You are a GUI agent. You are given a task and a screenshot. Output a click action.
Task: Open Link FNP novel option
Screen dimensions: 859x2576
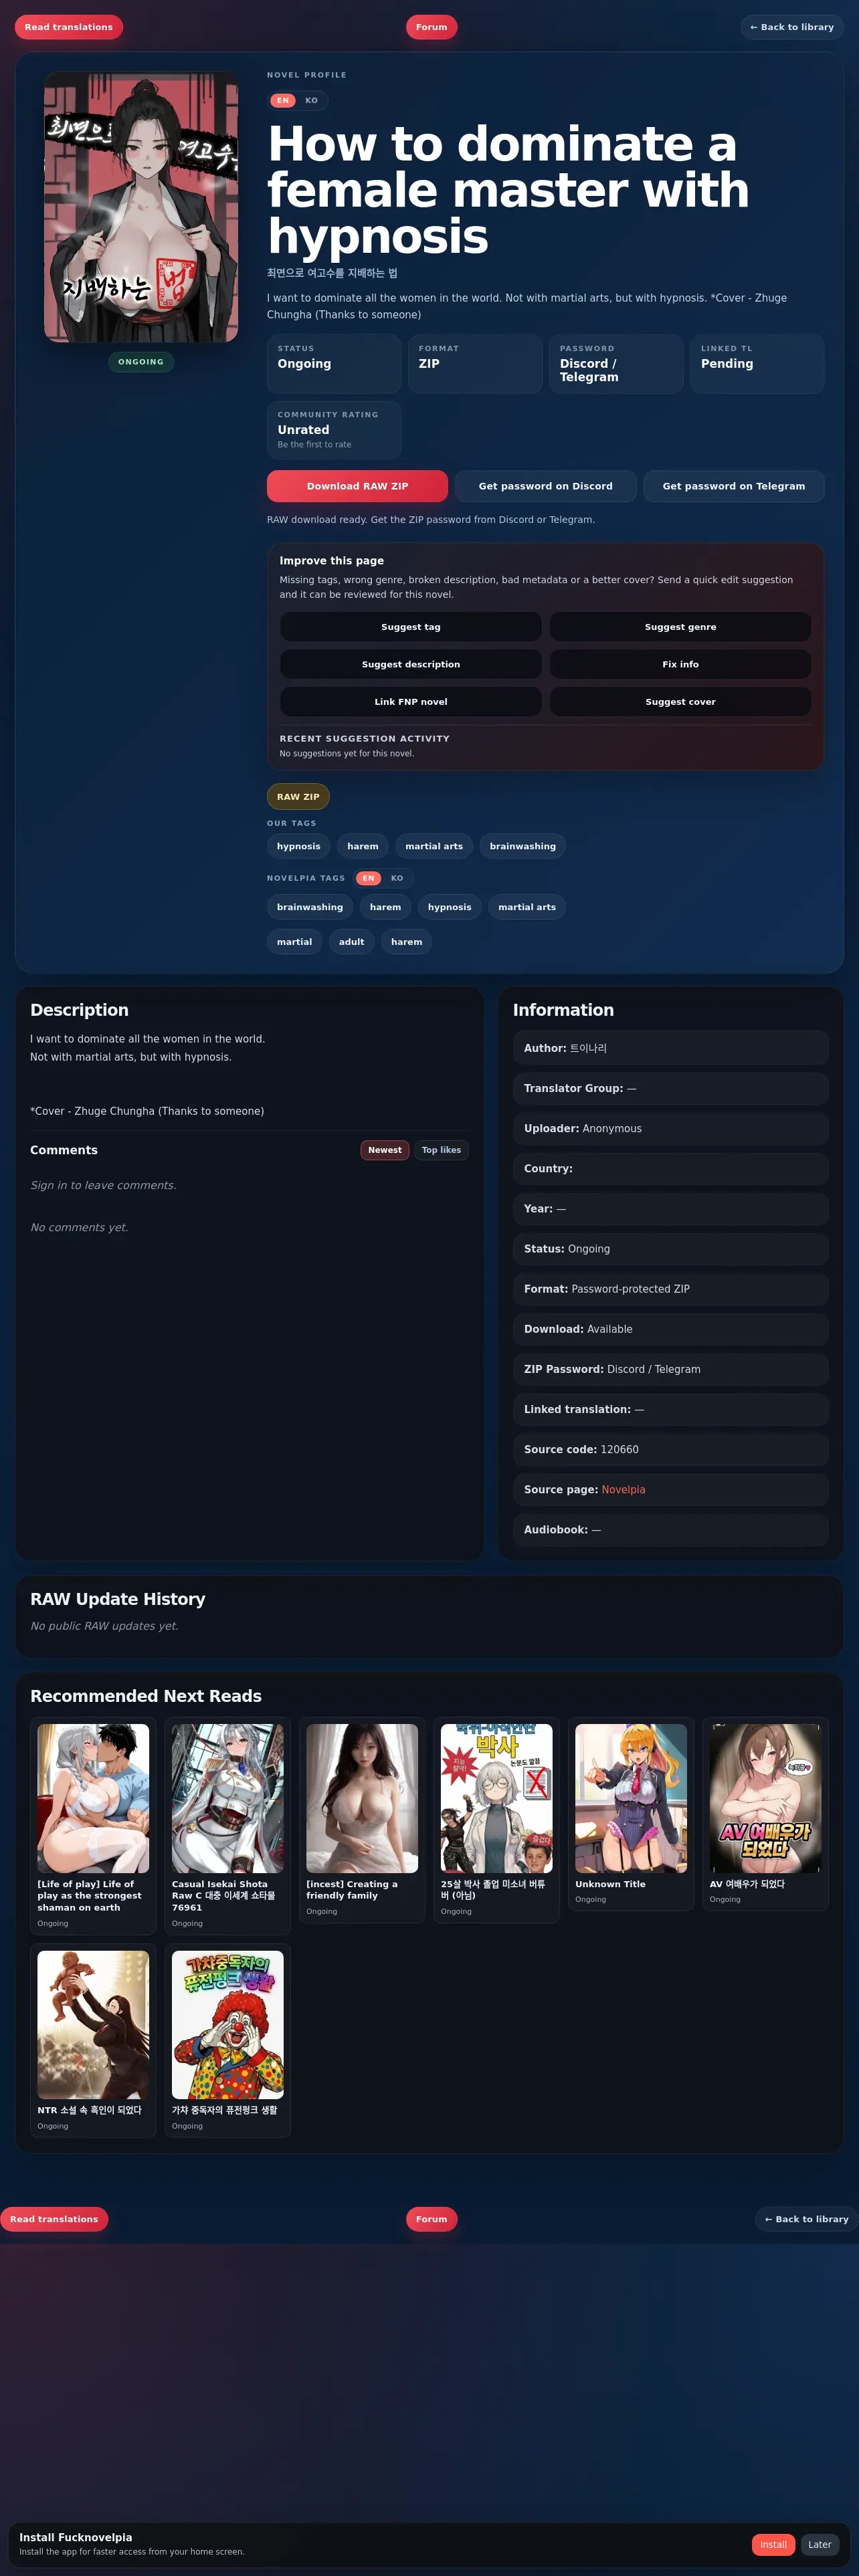point(411,702)
